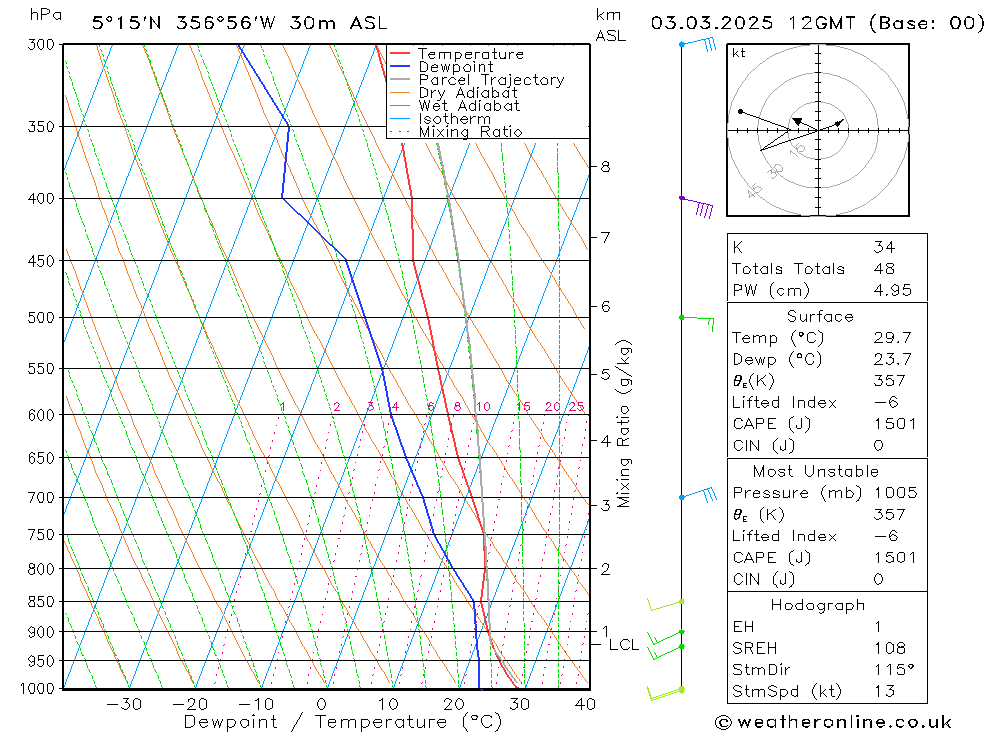Viewport: 1000px width, 733px height.
Task: Click the LCL level label
Action: [x=624, y=645]
